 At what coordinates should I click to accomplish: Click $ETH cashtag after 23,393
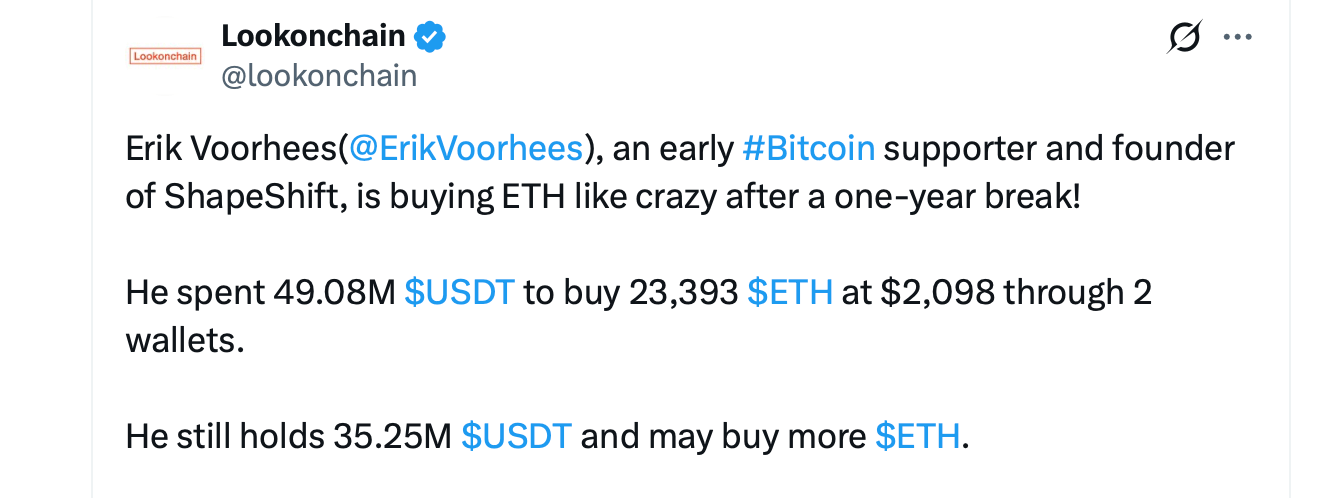click(x=789, y=292)
